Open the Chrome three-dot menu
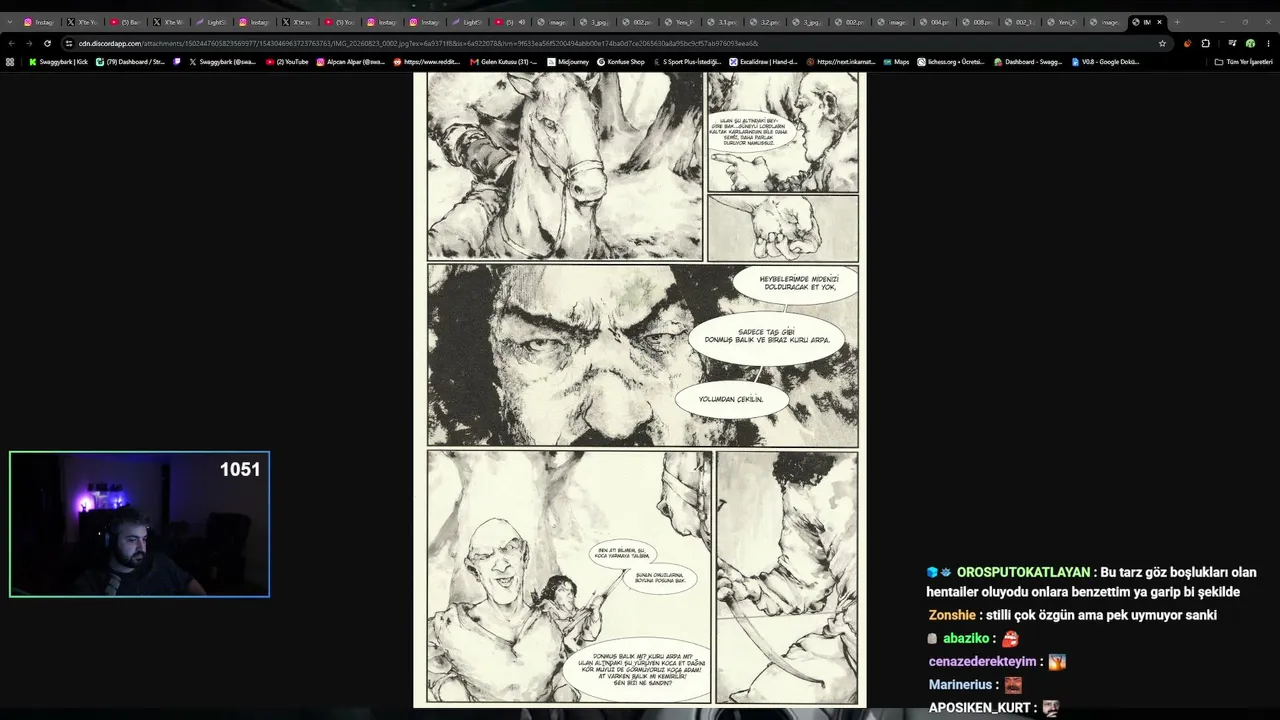The height and width of the screenshot is (720, 1280). click(x=1268, y=43)
